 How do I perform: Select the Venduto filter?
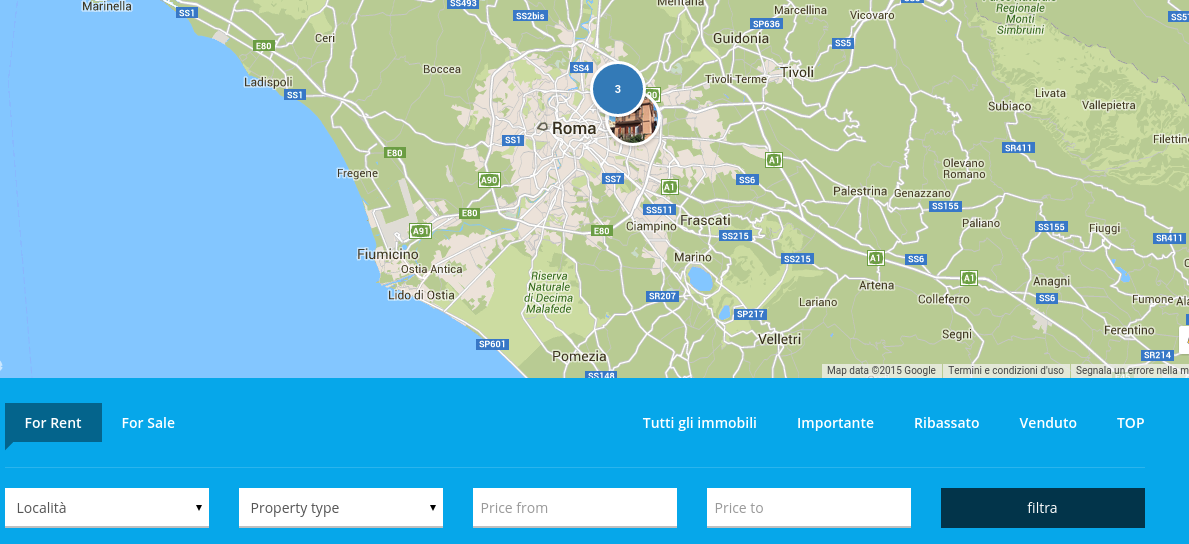pos(1048,423)
